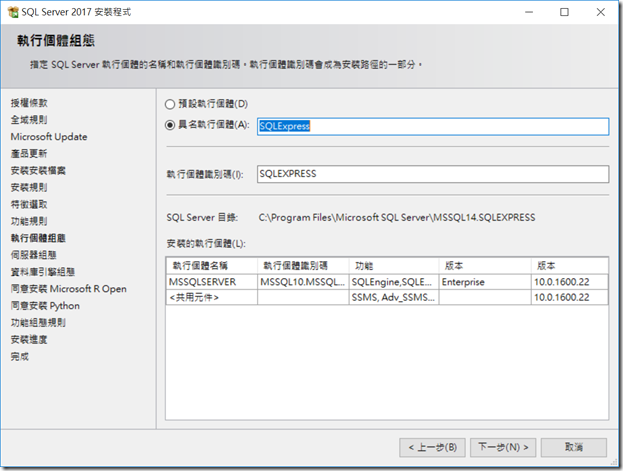Select the 全域規則 step in sidebar
This screenshot has height=471, width=623.
pos(29,120)
